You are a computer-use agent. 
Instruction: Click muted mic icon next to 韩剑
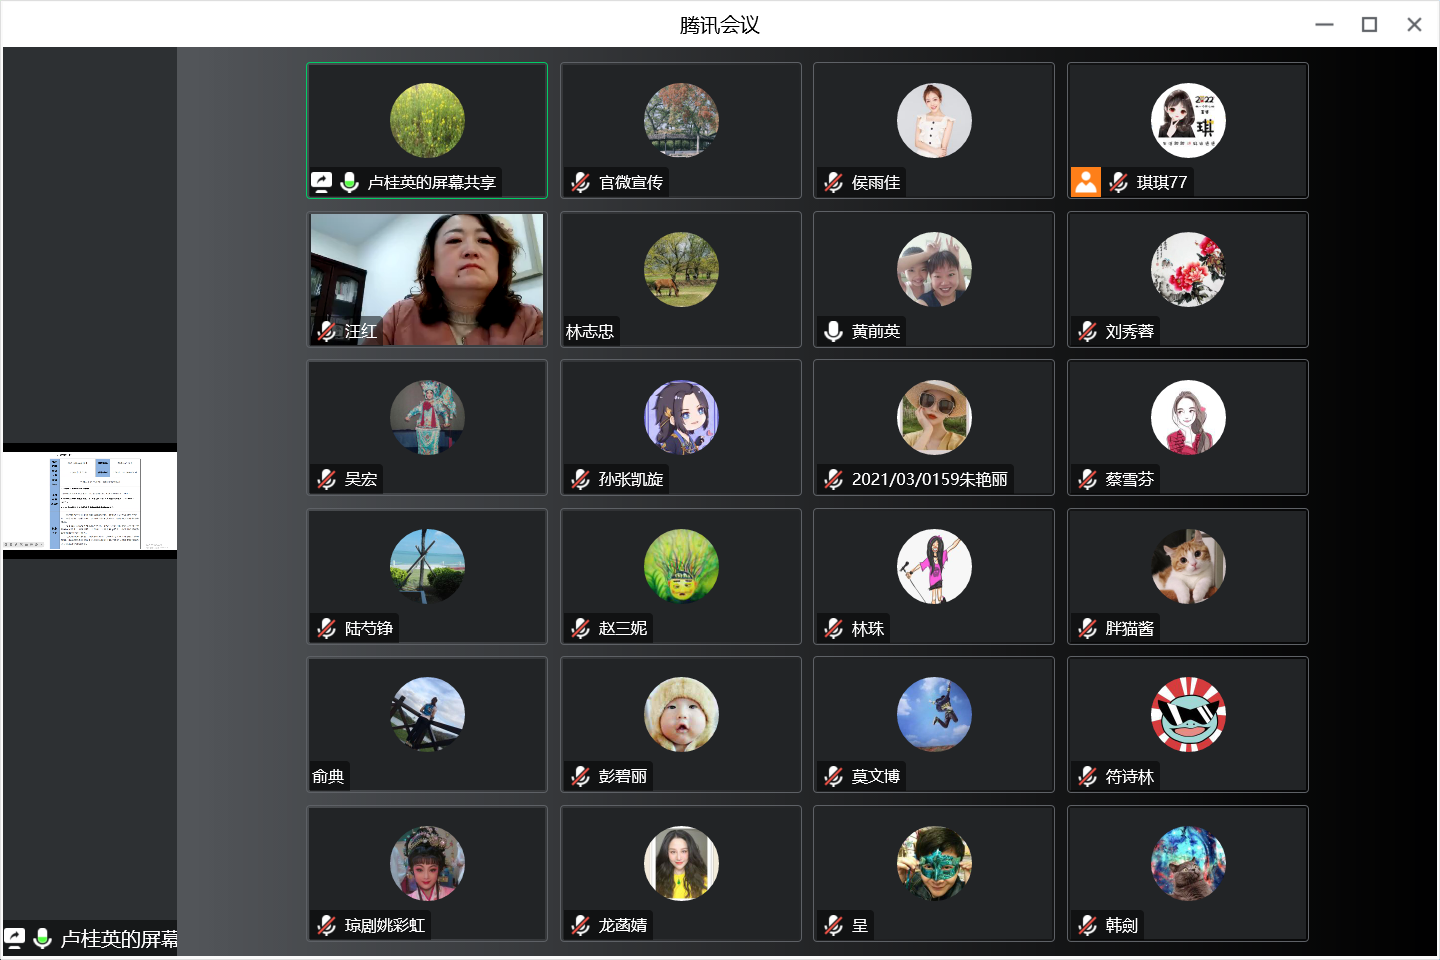tap(1087, 925)
